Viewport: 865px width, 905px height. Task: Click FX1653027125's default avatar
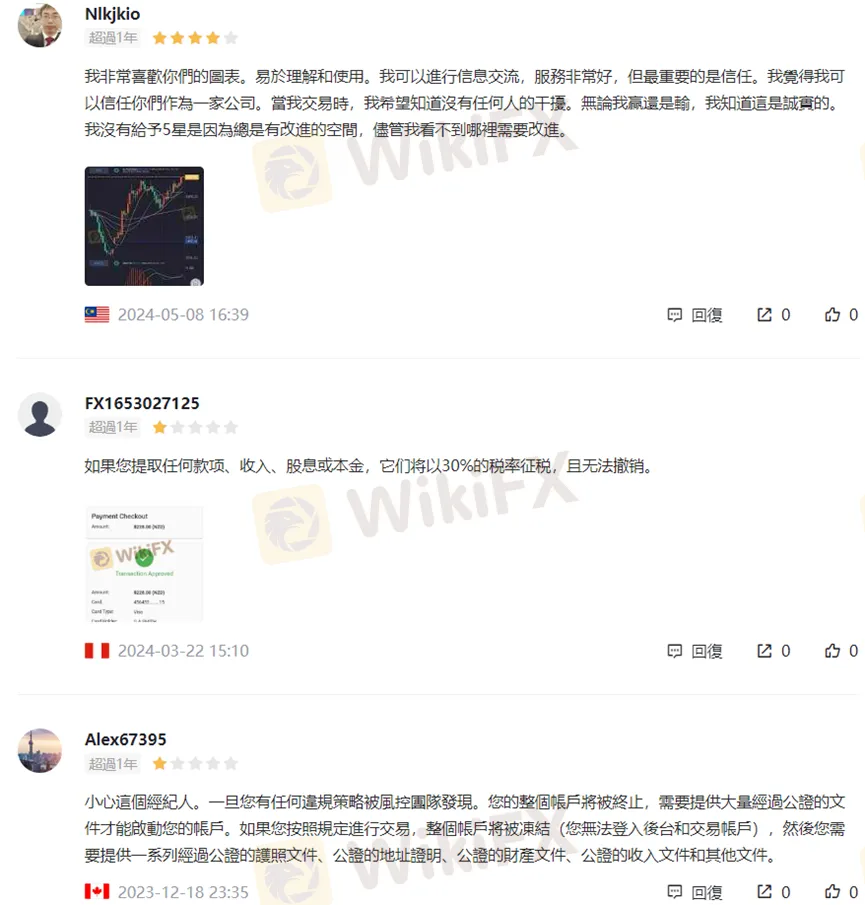[40, 415]
